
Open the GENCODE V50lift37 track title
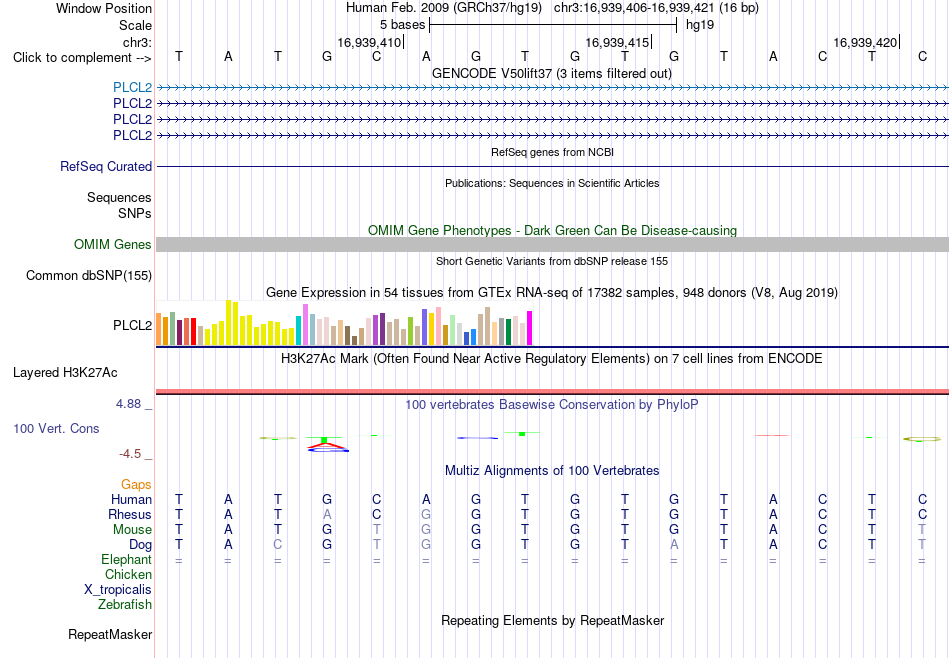(x=551, y=73)
